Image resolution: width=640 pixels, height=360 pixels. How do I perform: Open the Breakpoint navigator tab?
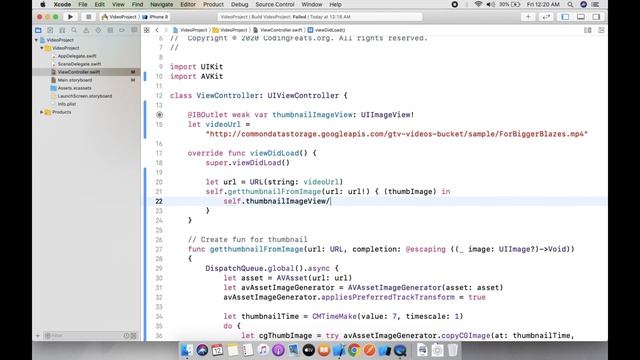coord(122,30)
